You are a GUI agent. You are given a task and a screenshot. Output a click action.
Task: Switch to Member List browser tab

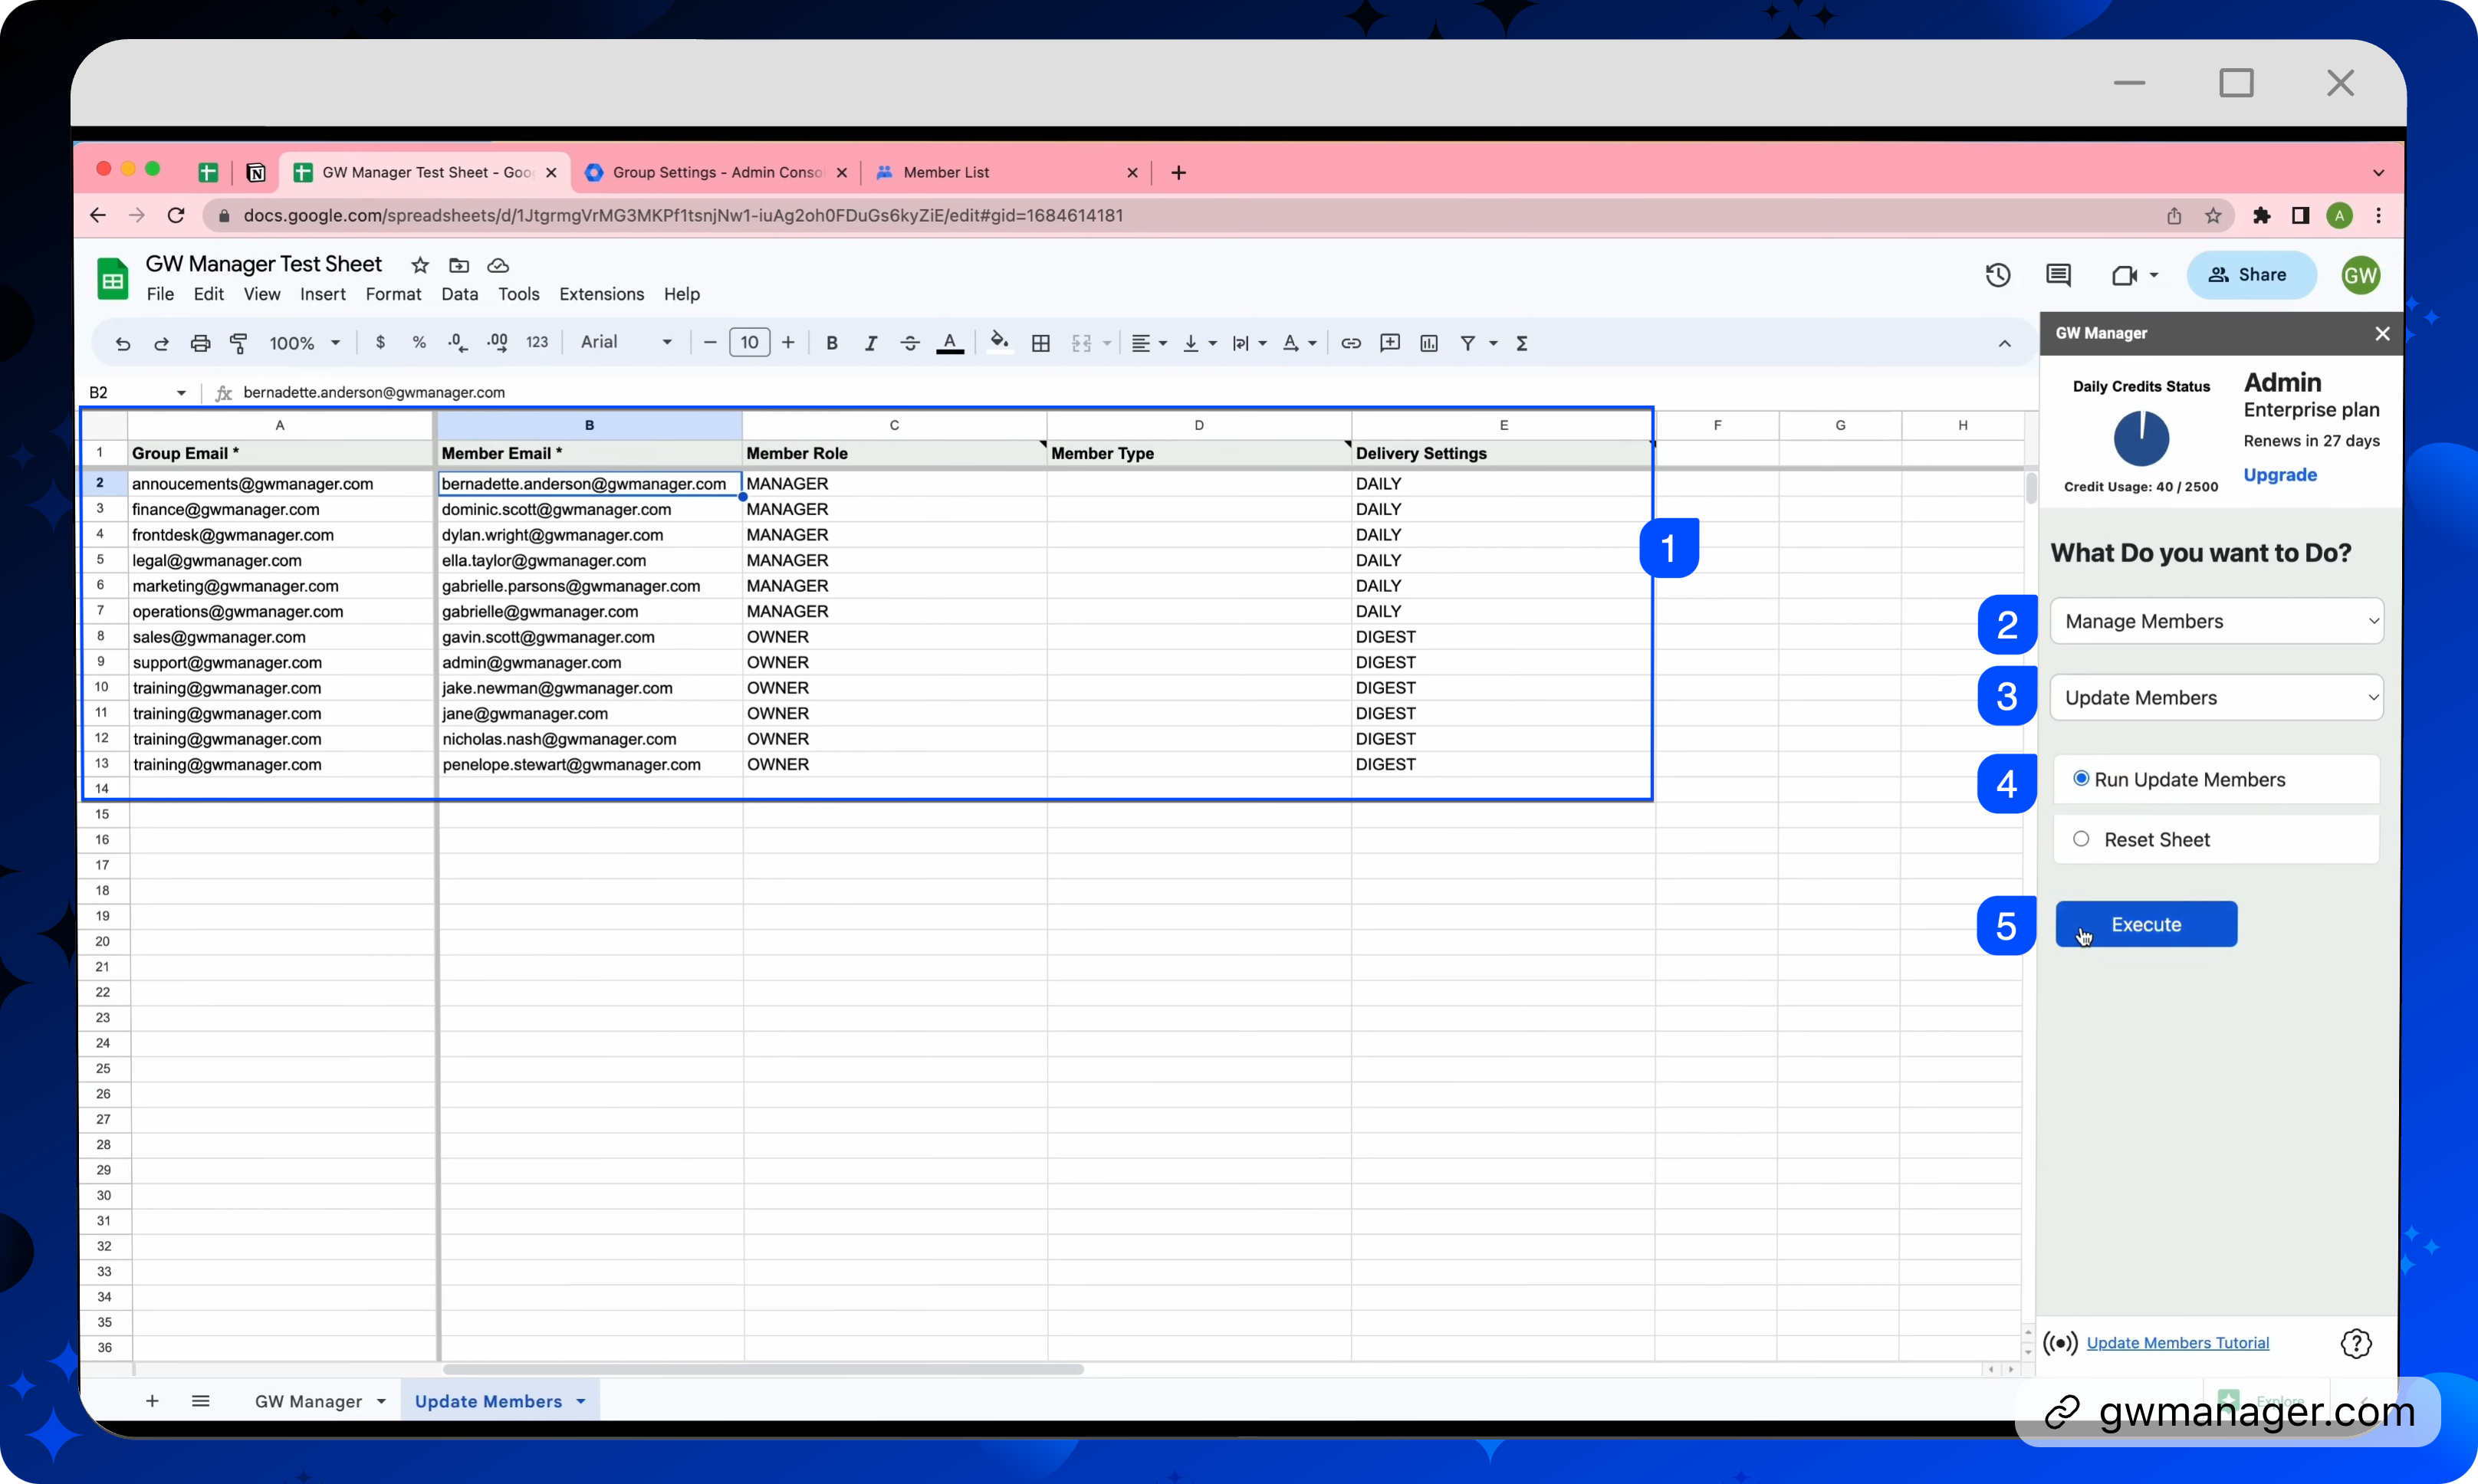1007,172
